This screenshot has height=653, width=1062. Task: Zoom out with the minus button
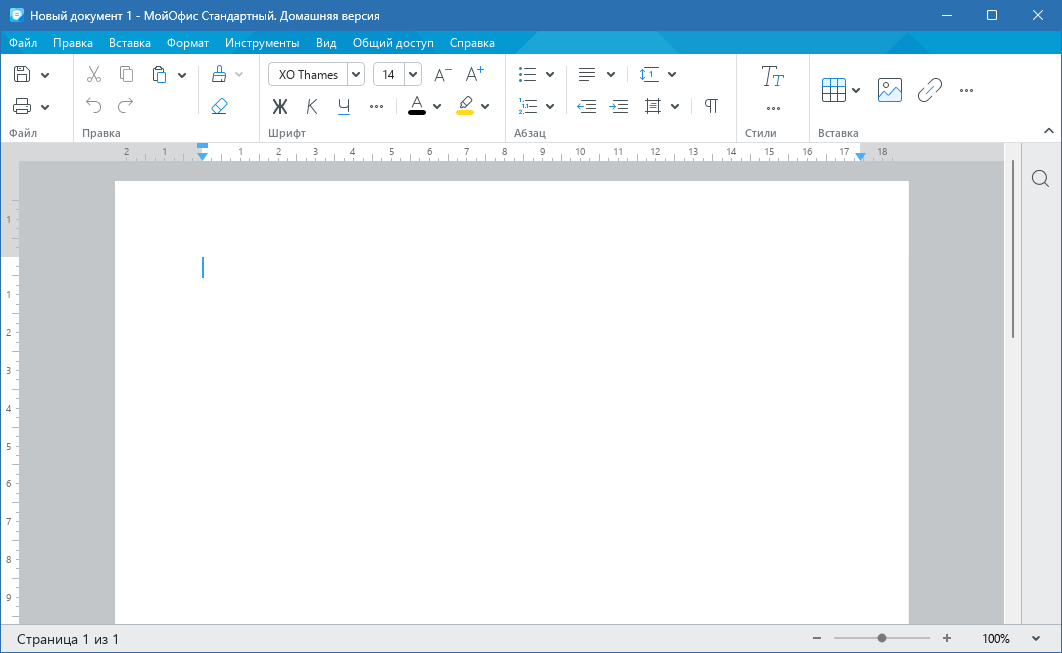click(817, 638)
